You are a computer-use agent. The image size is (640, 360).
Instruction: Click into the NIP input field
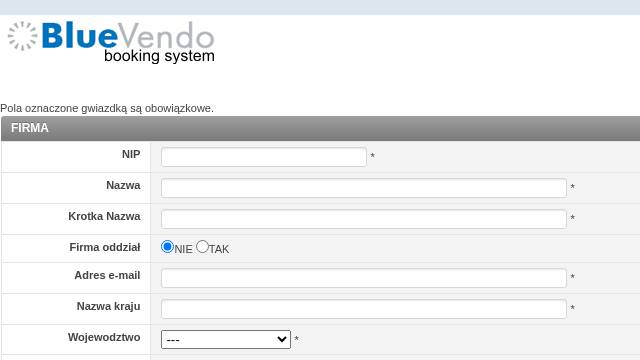click(x=264, y=157)
